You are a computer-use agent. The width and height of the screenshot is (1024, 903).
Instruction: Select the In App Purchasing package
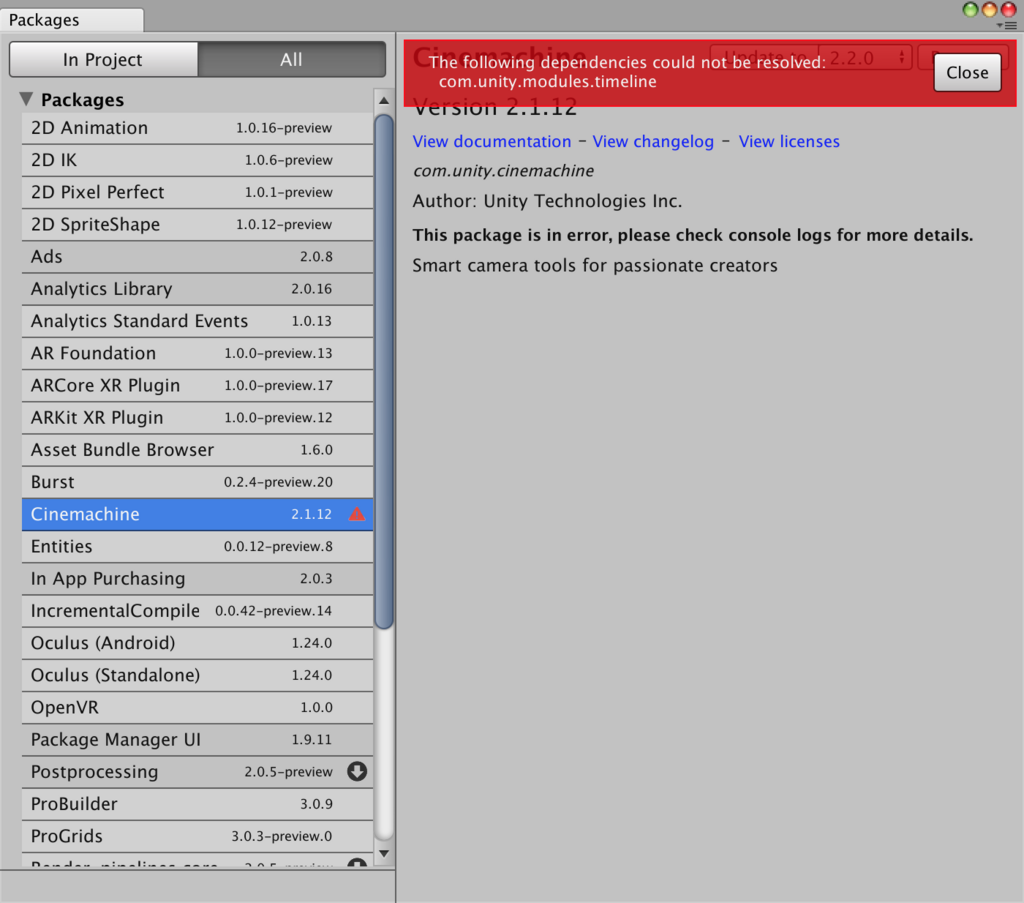point(197,578)
